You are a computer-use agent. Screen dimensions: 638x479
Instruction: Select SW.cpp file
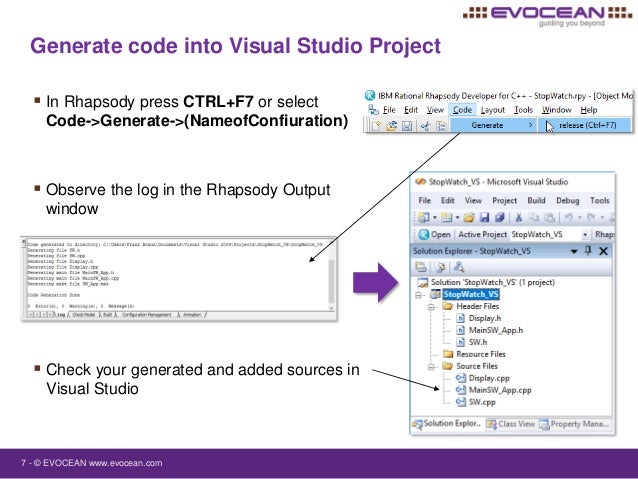(x=476, y=402)
